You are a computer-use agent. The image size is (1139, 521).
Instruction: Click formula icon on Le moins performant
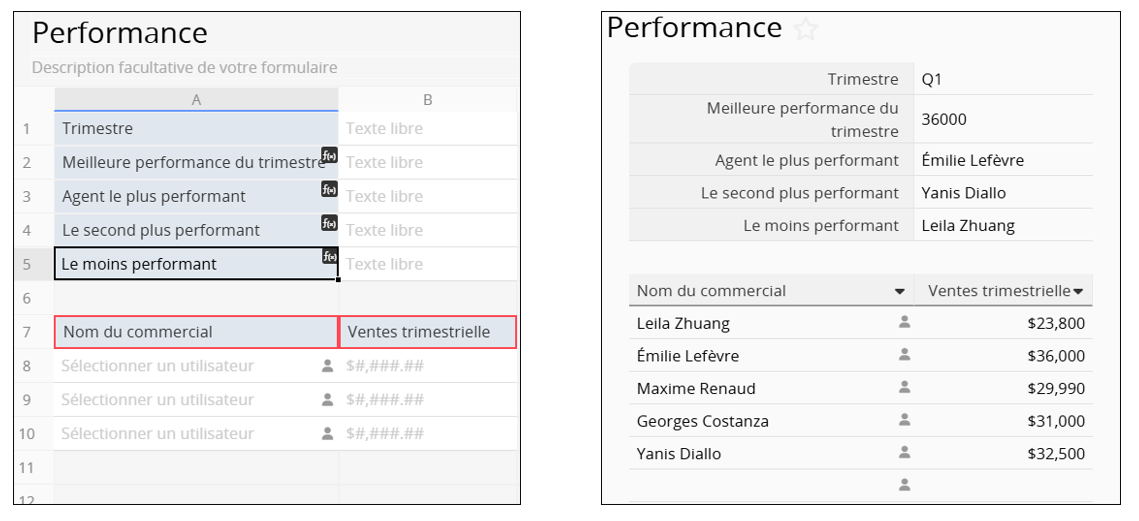coord(329,257)
